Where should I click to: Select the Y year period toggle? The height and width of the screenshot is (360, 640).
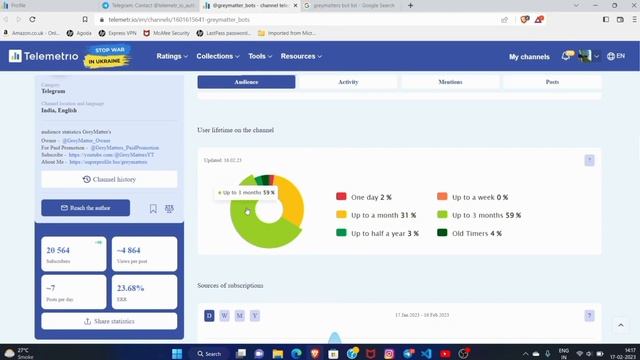coord(255,316)
